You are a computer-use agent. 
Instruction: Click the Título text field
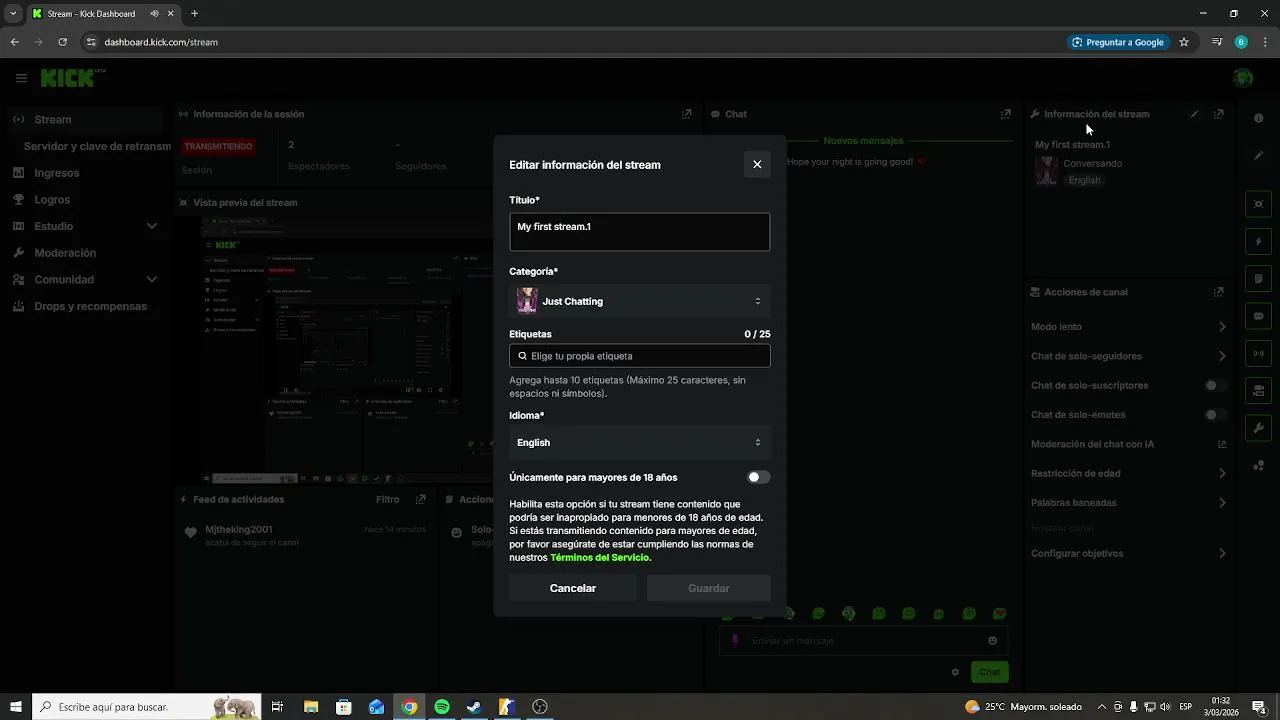640,232
